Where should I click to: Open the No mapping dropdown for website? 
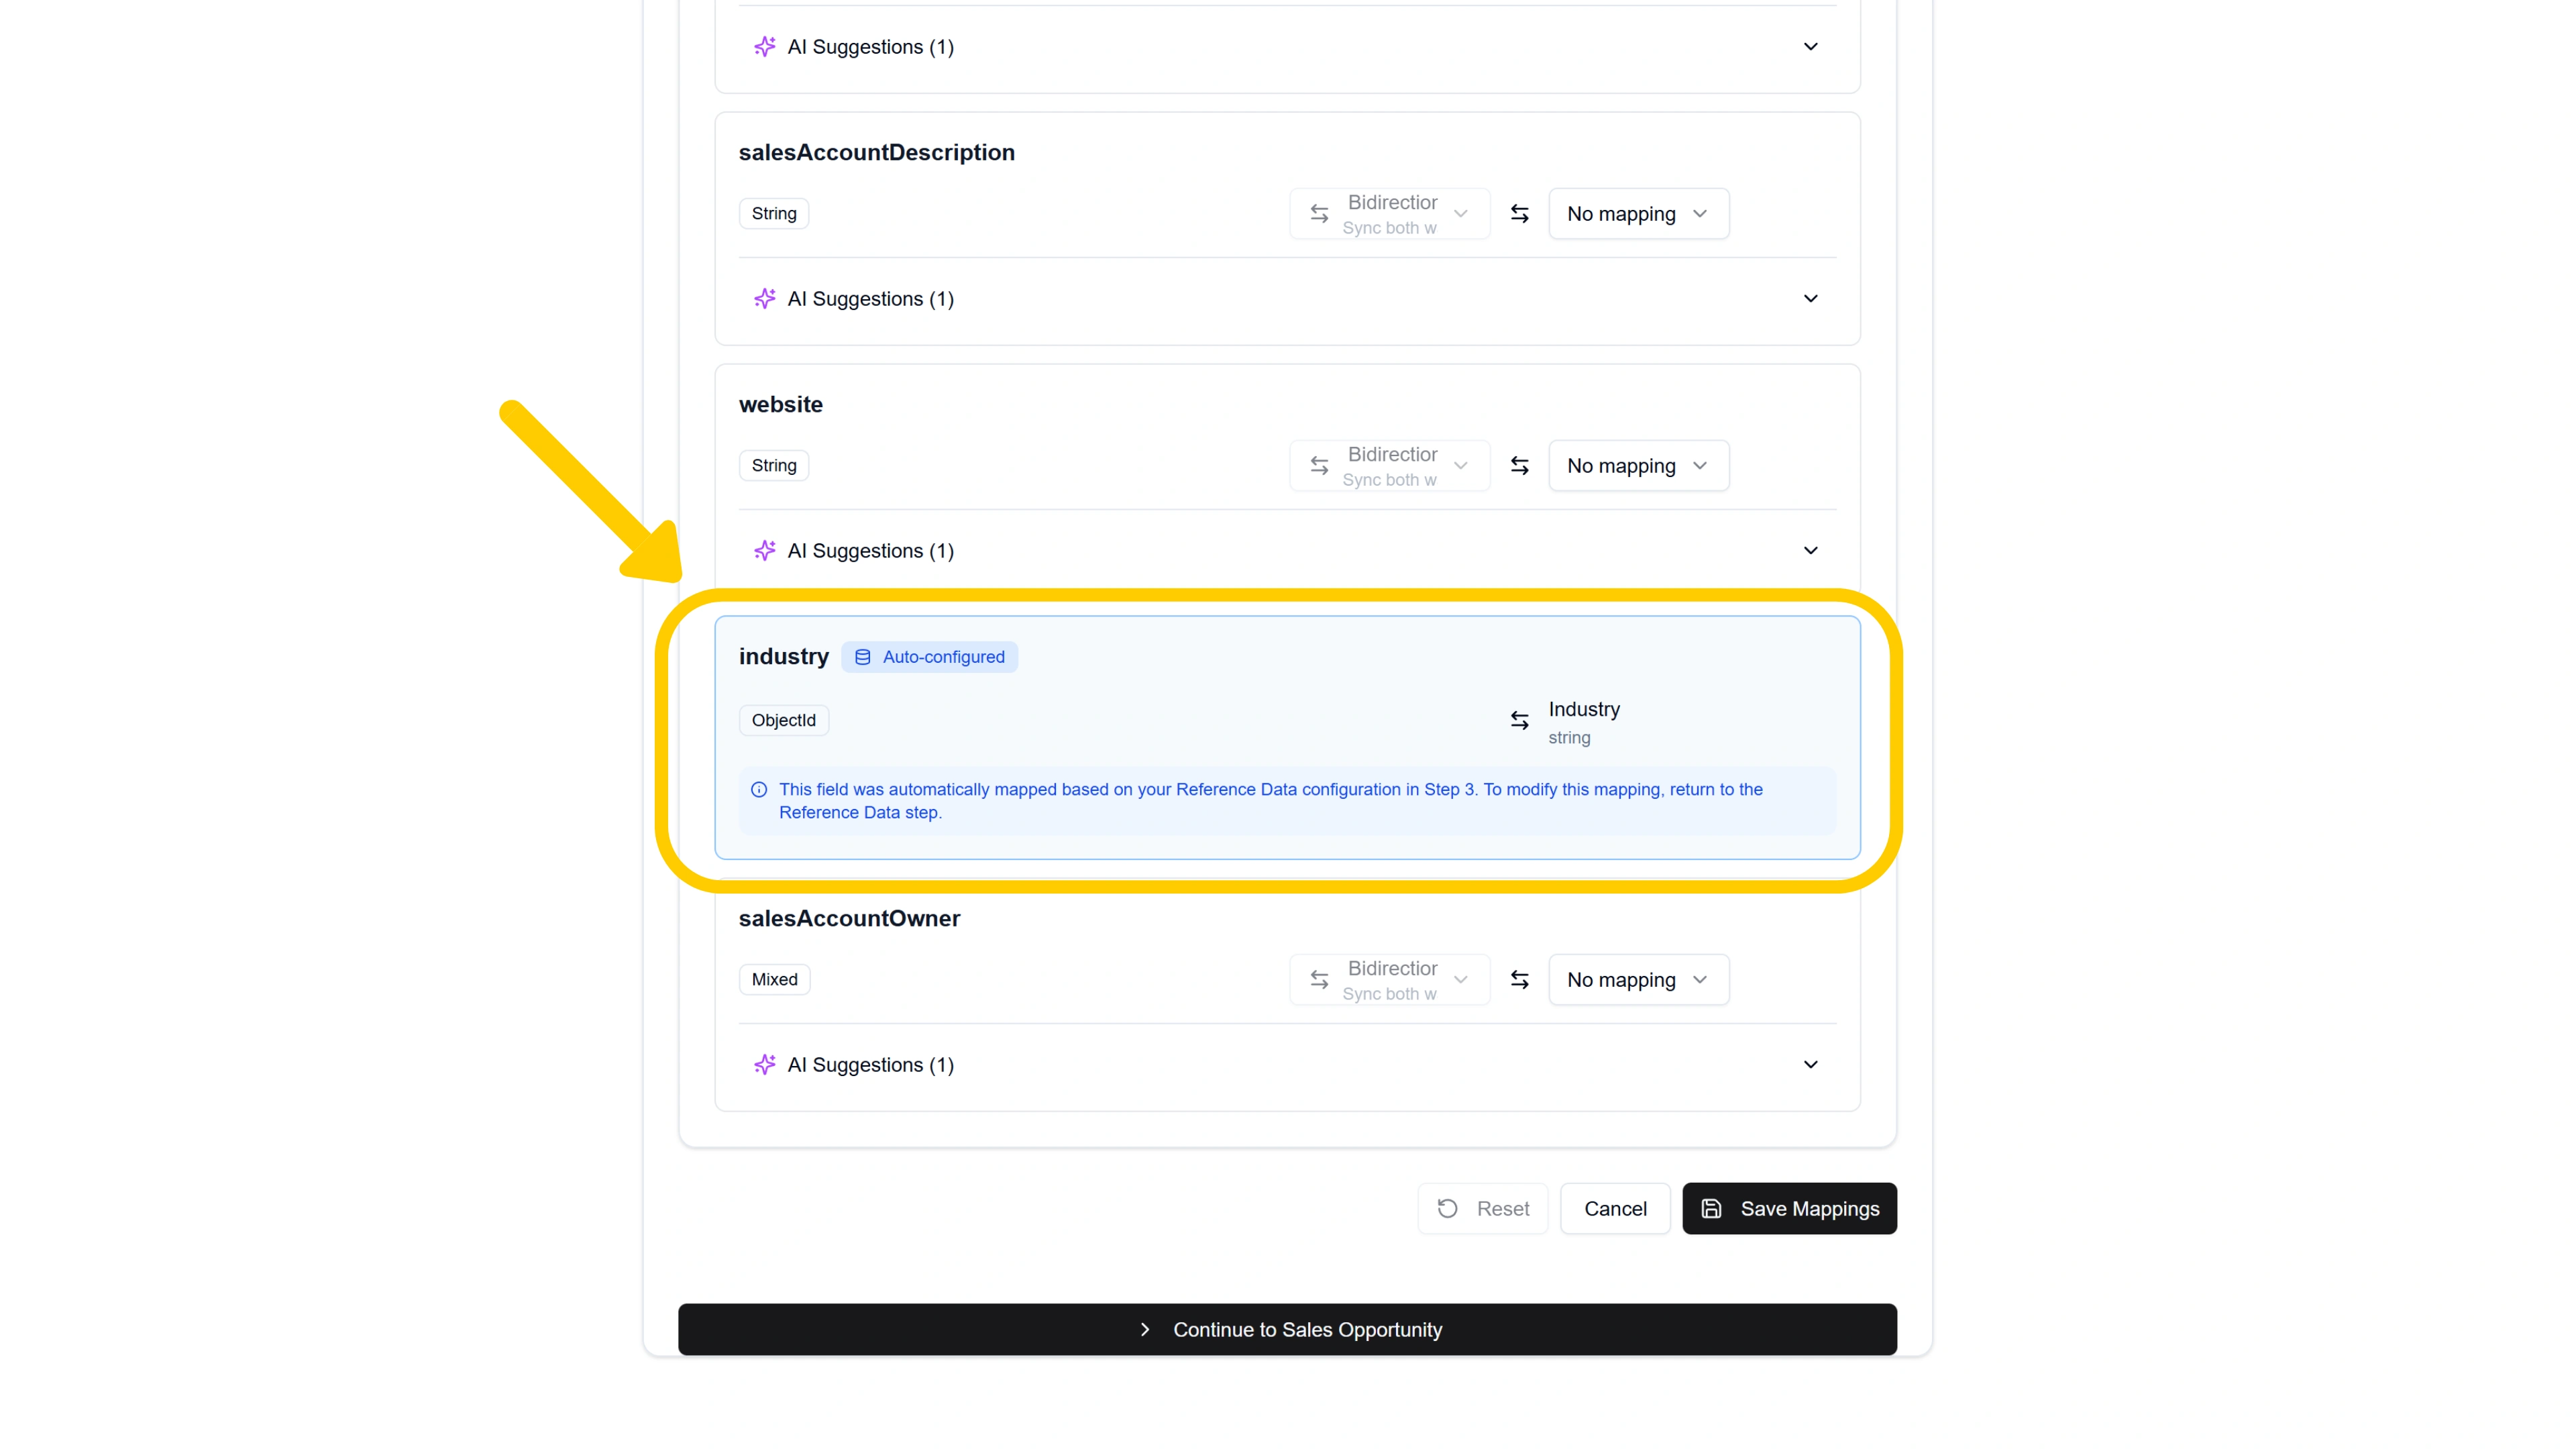point(1638,466)
